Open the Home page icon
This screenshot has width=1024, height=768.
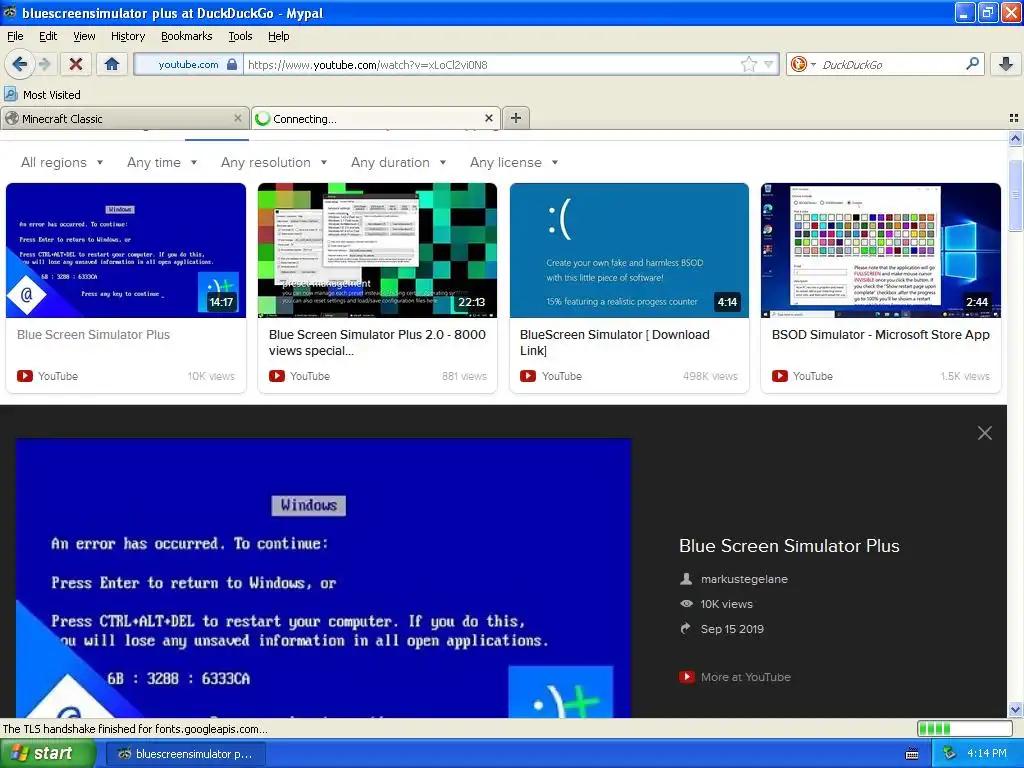pyautogui.click(x=112, y=64)
